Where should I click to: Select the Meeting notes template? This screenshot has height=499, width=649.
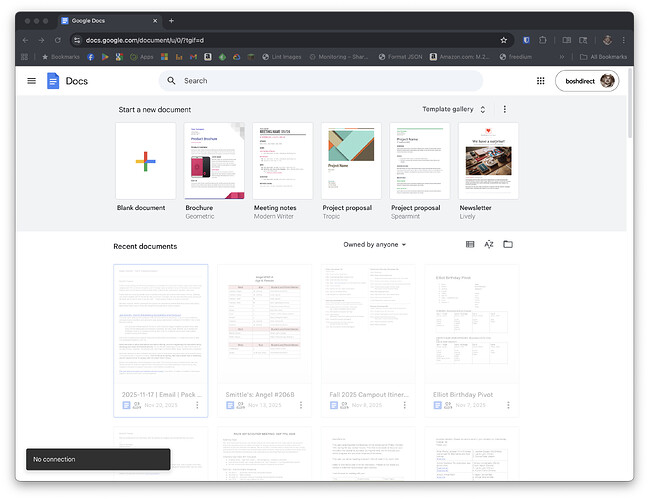click(x=283, y=161)
